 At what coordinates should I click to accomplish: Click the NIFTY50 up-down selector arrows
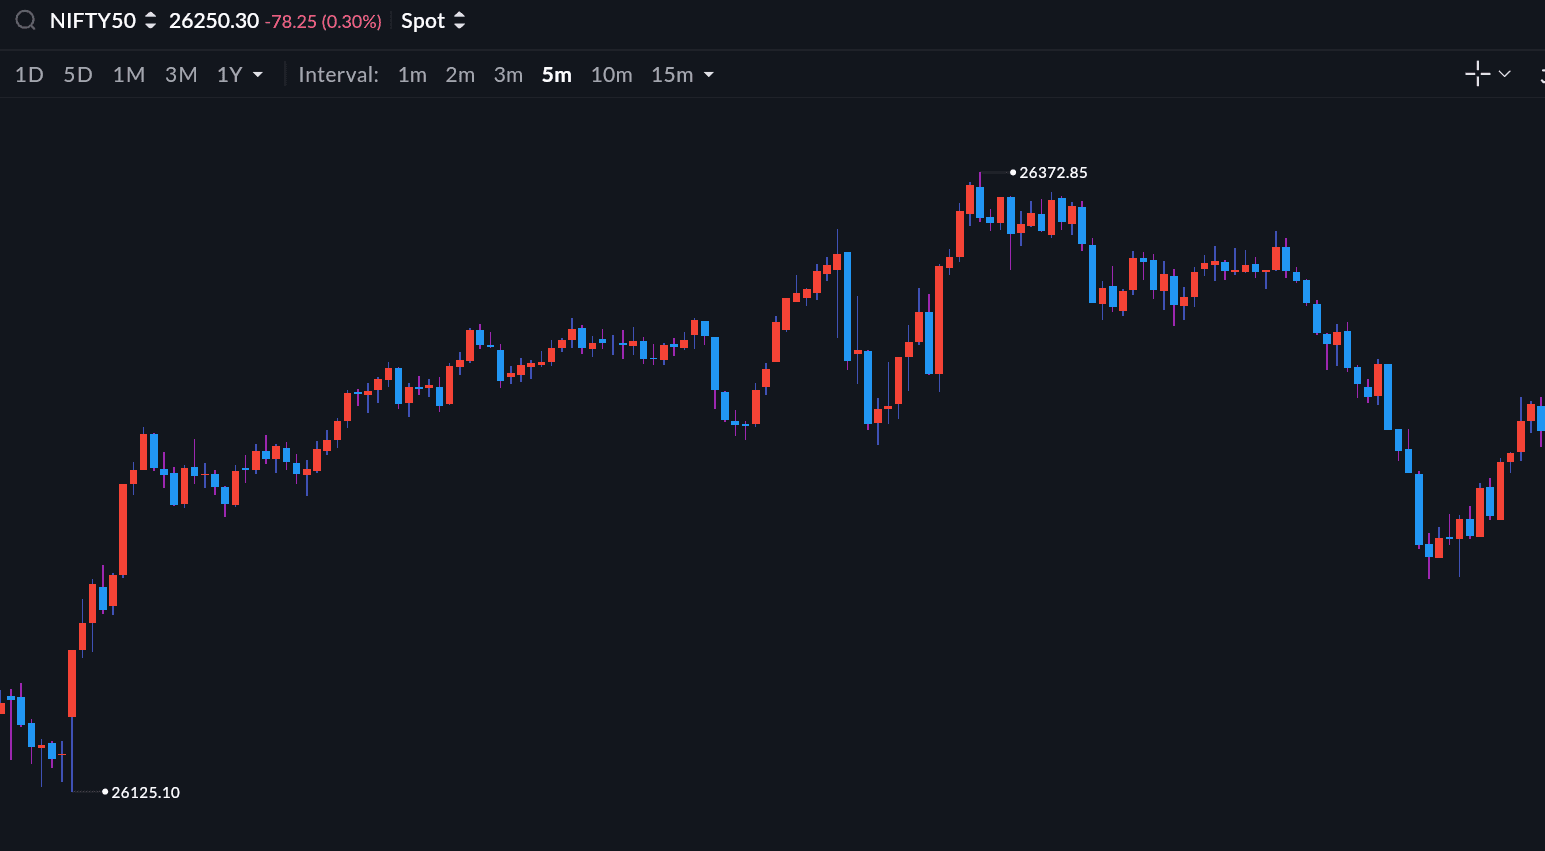pyautogui.click(x=150, y=21)
